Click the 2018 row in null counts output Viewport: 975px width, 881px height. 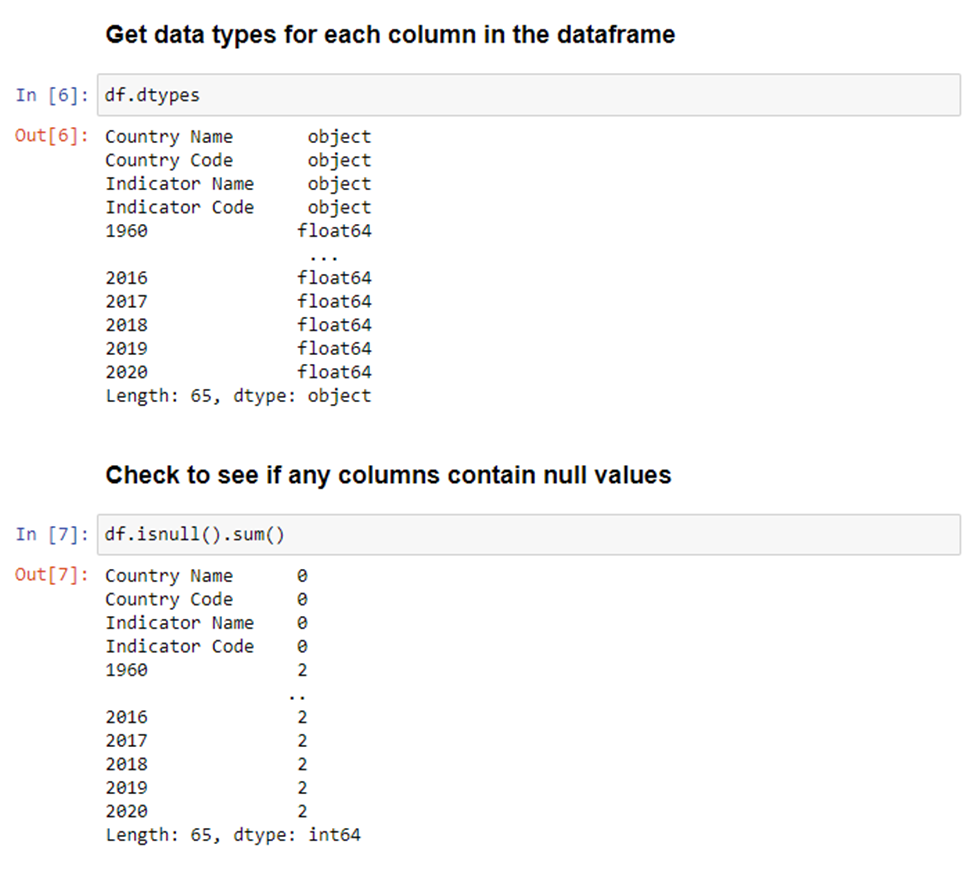[x=206, y=764]
